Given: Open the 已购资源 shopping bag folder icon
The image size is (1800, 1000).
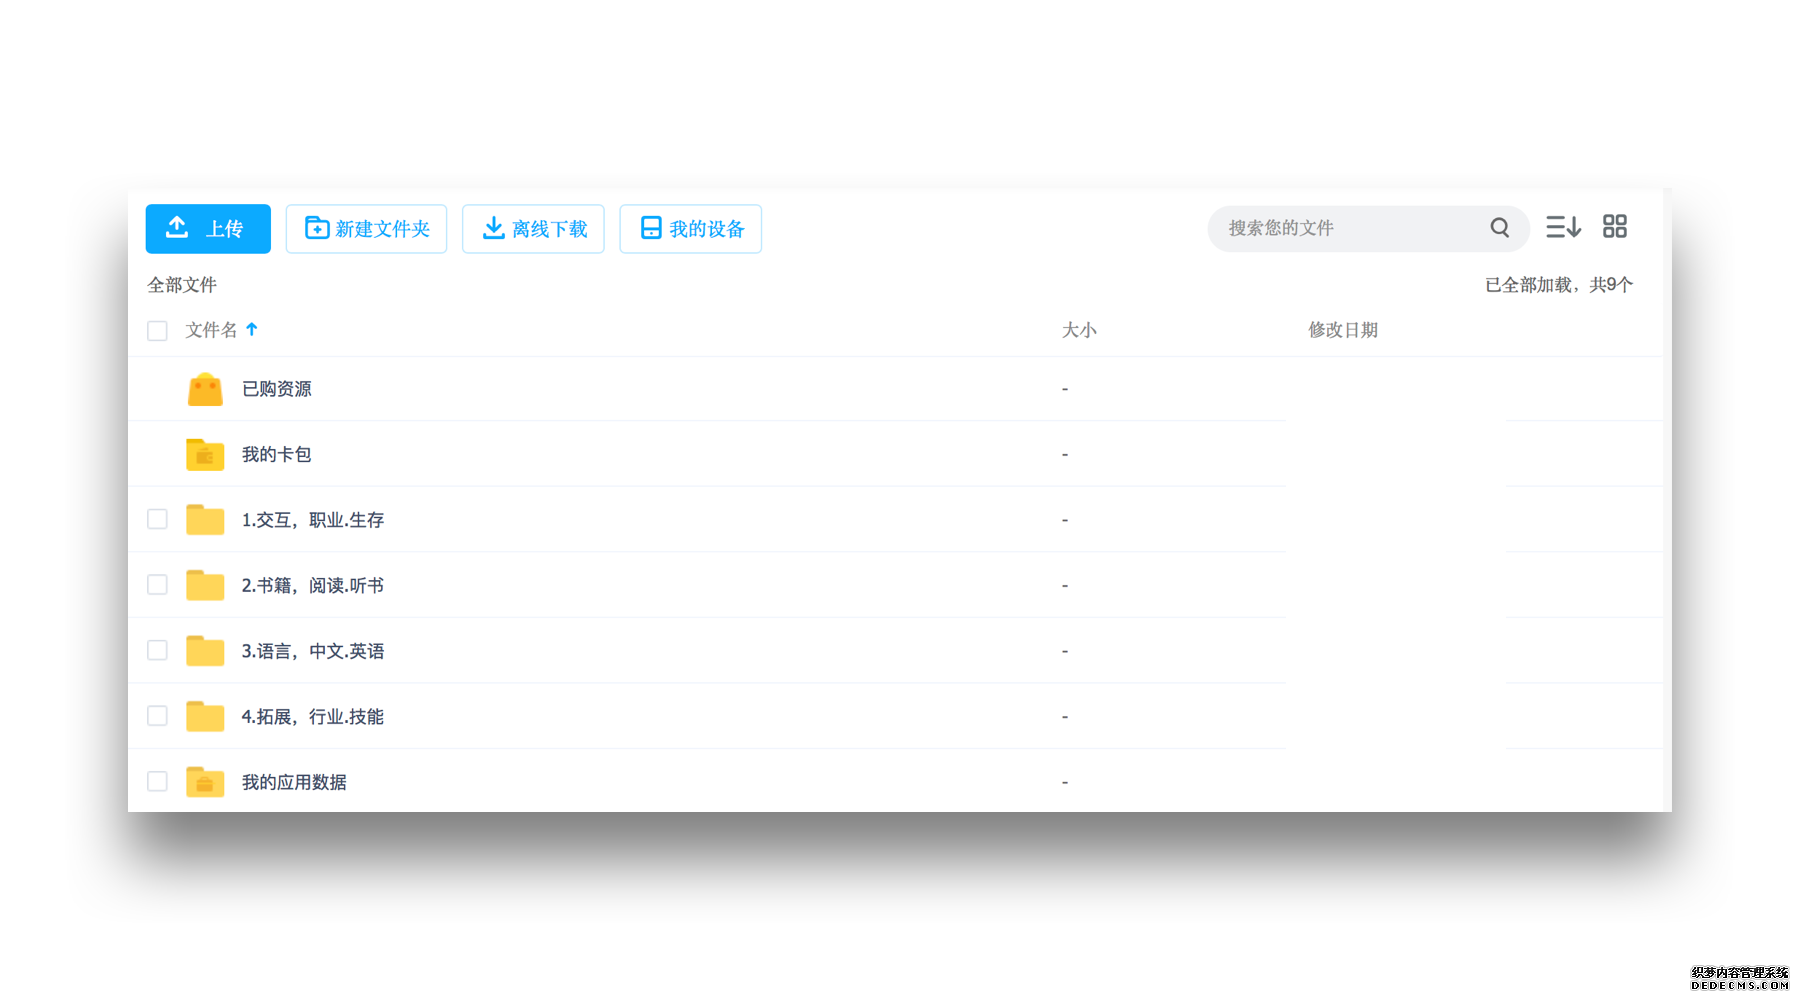Looking at the screenshot, I should [205, 389].
